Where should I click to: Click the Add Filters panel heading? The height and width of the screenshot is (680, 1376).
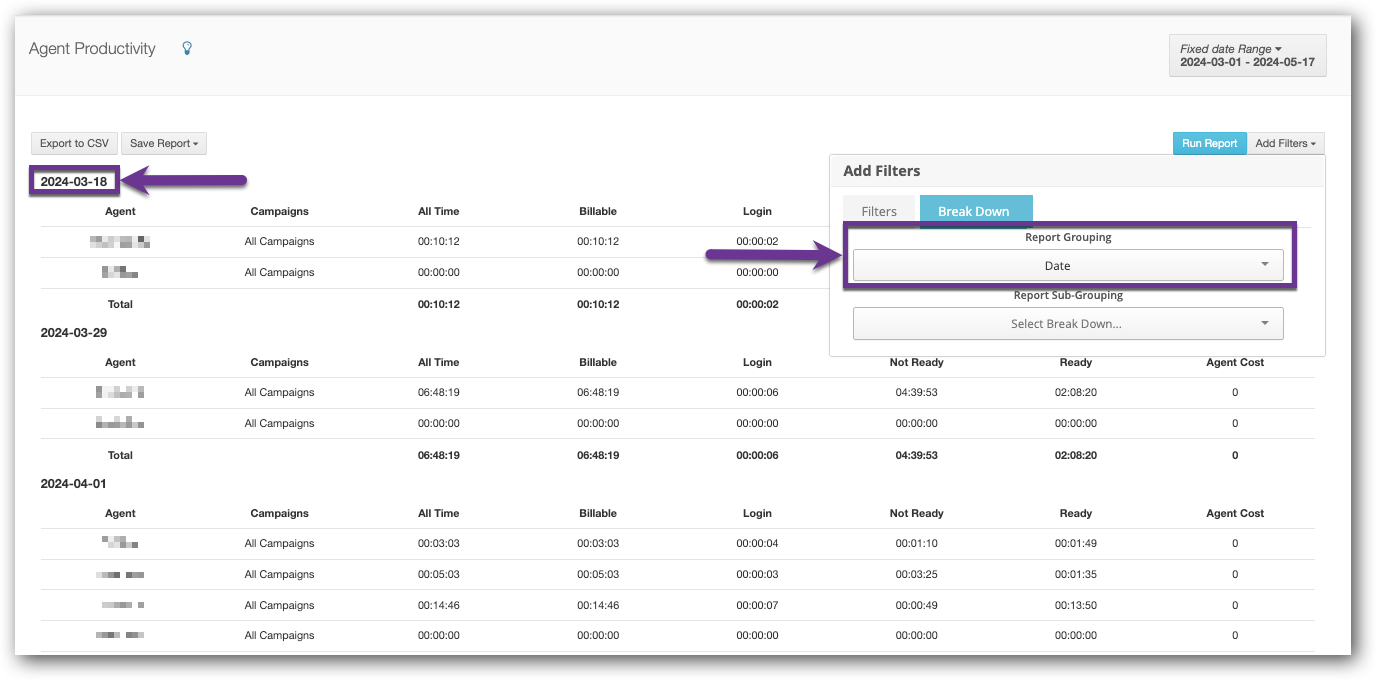pyautogui.click(x=882, y=171)
